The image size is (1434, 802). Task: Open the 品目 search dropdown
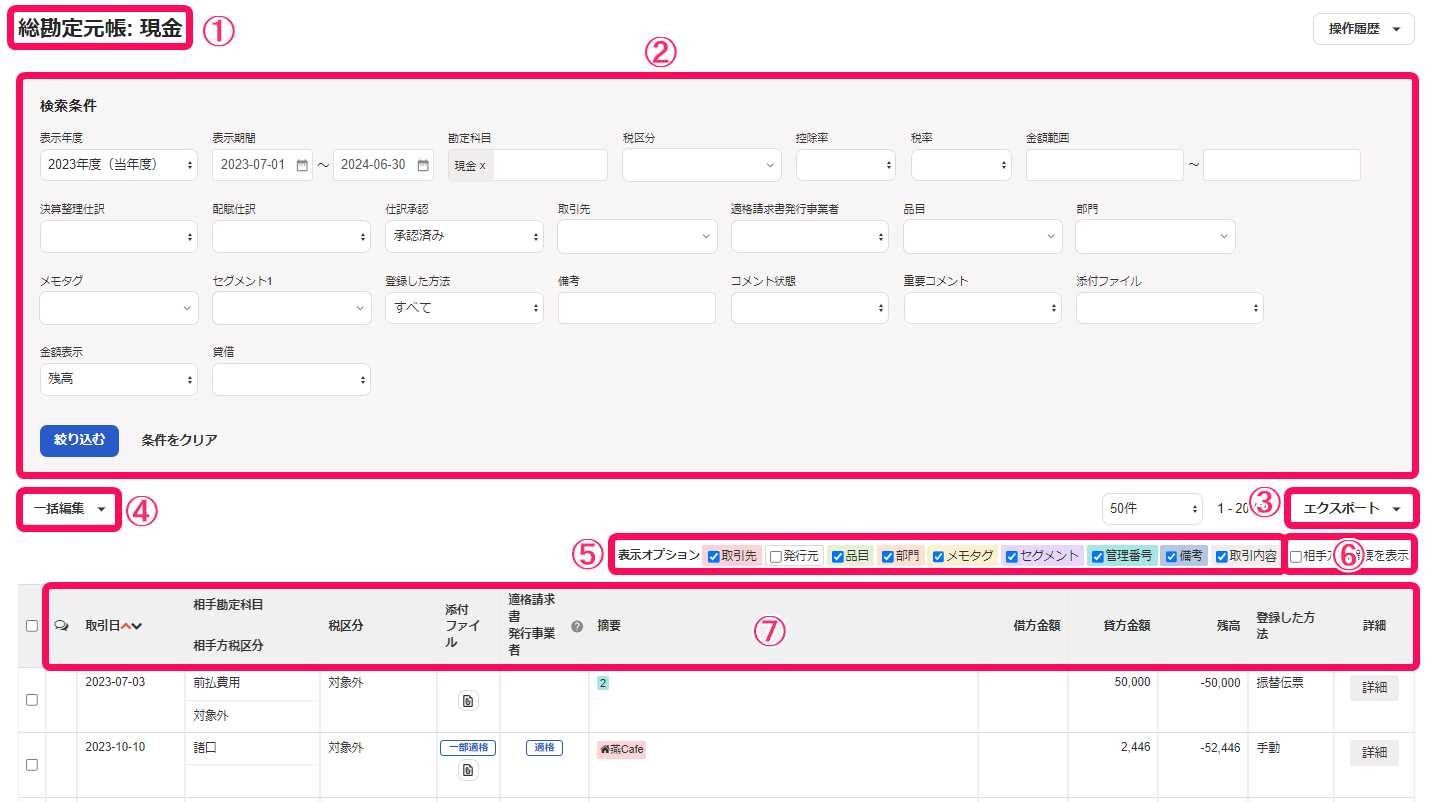point(983,237)
